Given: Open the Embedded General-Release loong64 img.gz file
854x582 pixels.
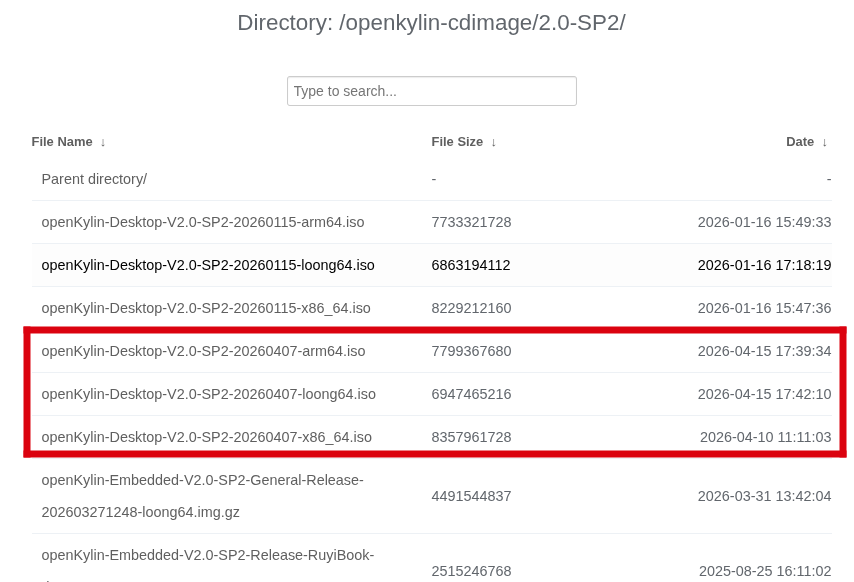Looking at the screenshot, I should [202, 496].
